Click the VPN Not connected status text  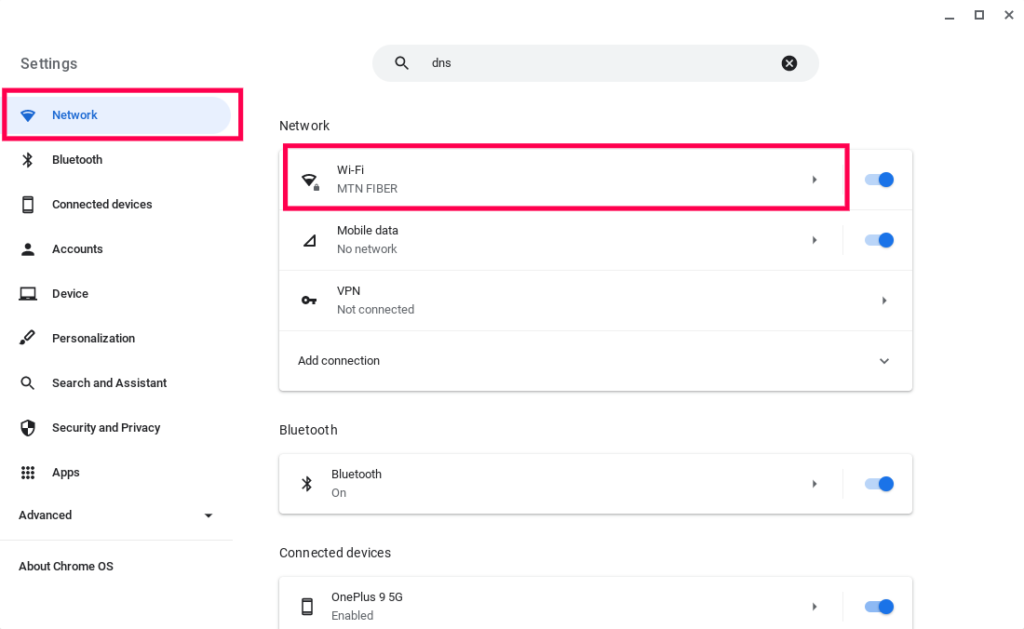(376, 310)
